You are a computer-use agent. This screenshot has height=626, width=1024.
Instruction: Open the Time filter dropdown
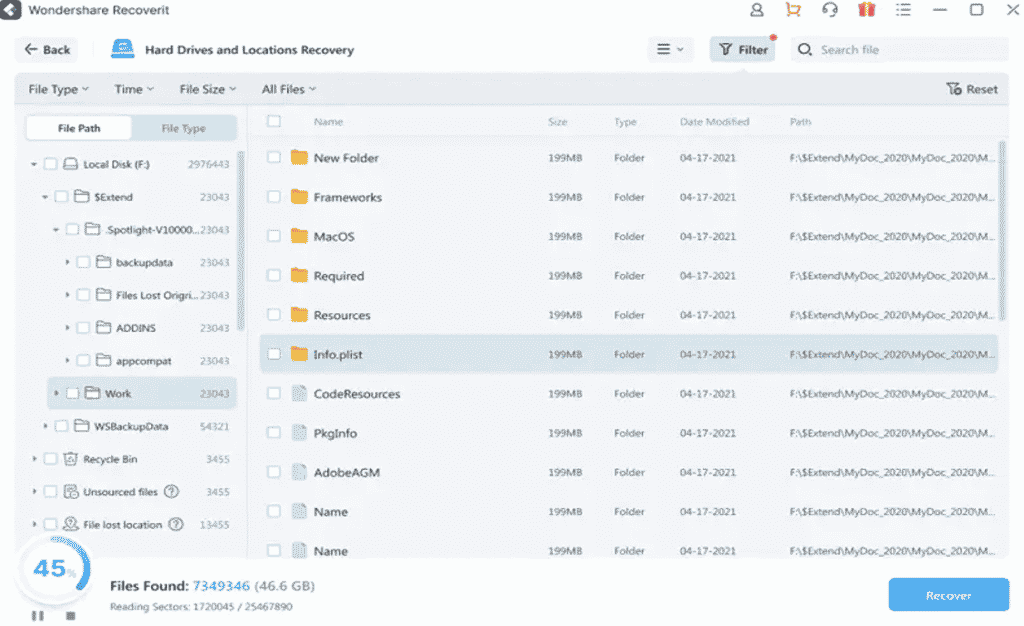[x=134, y=89]
